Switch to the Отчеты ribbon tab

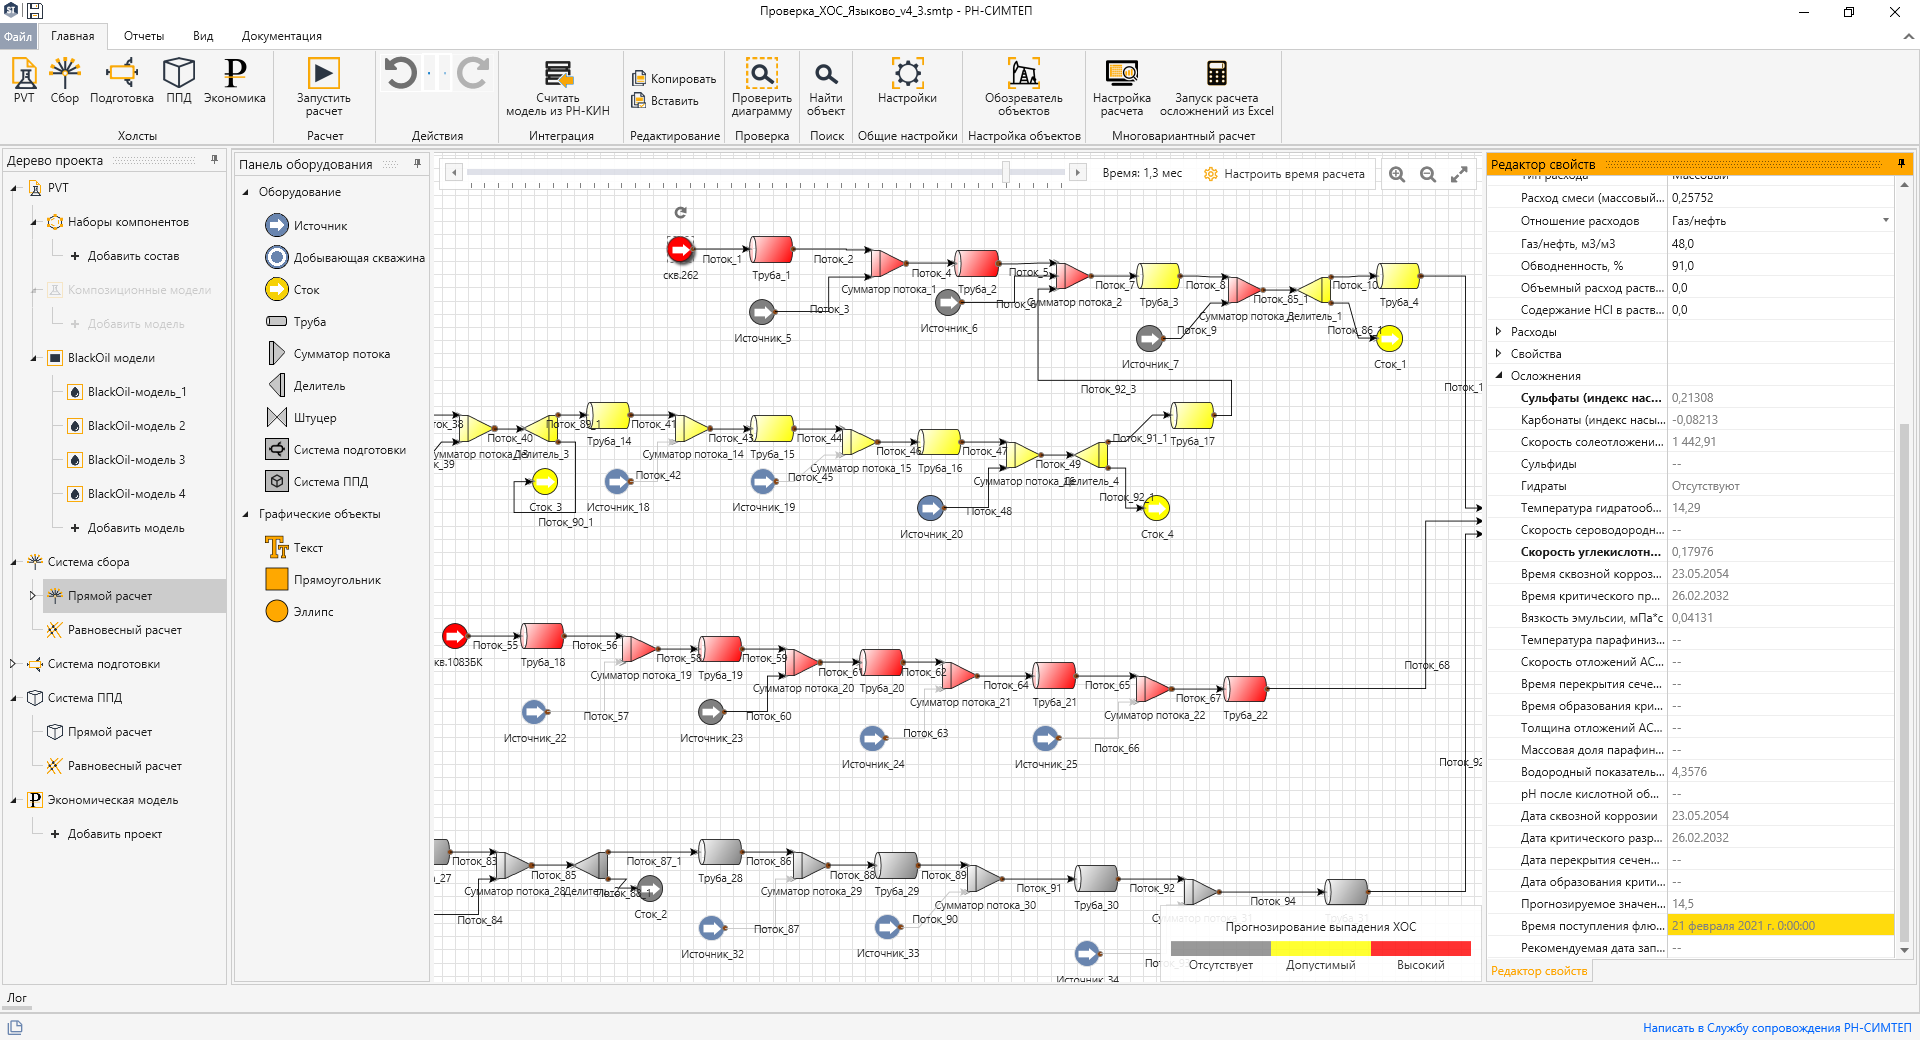(144, 36)
